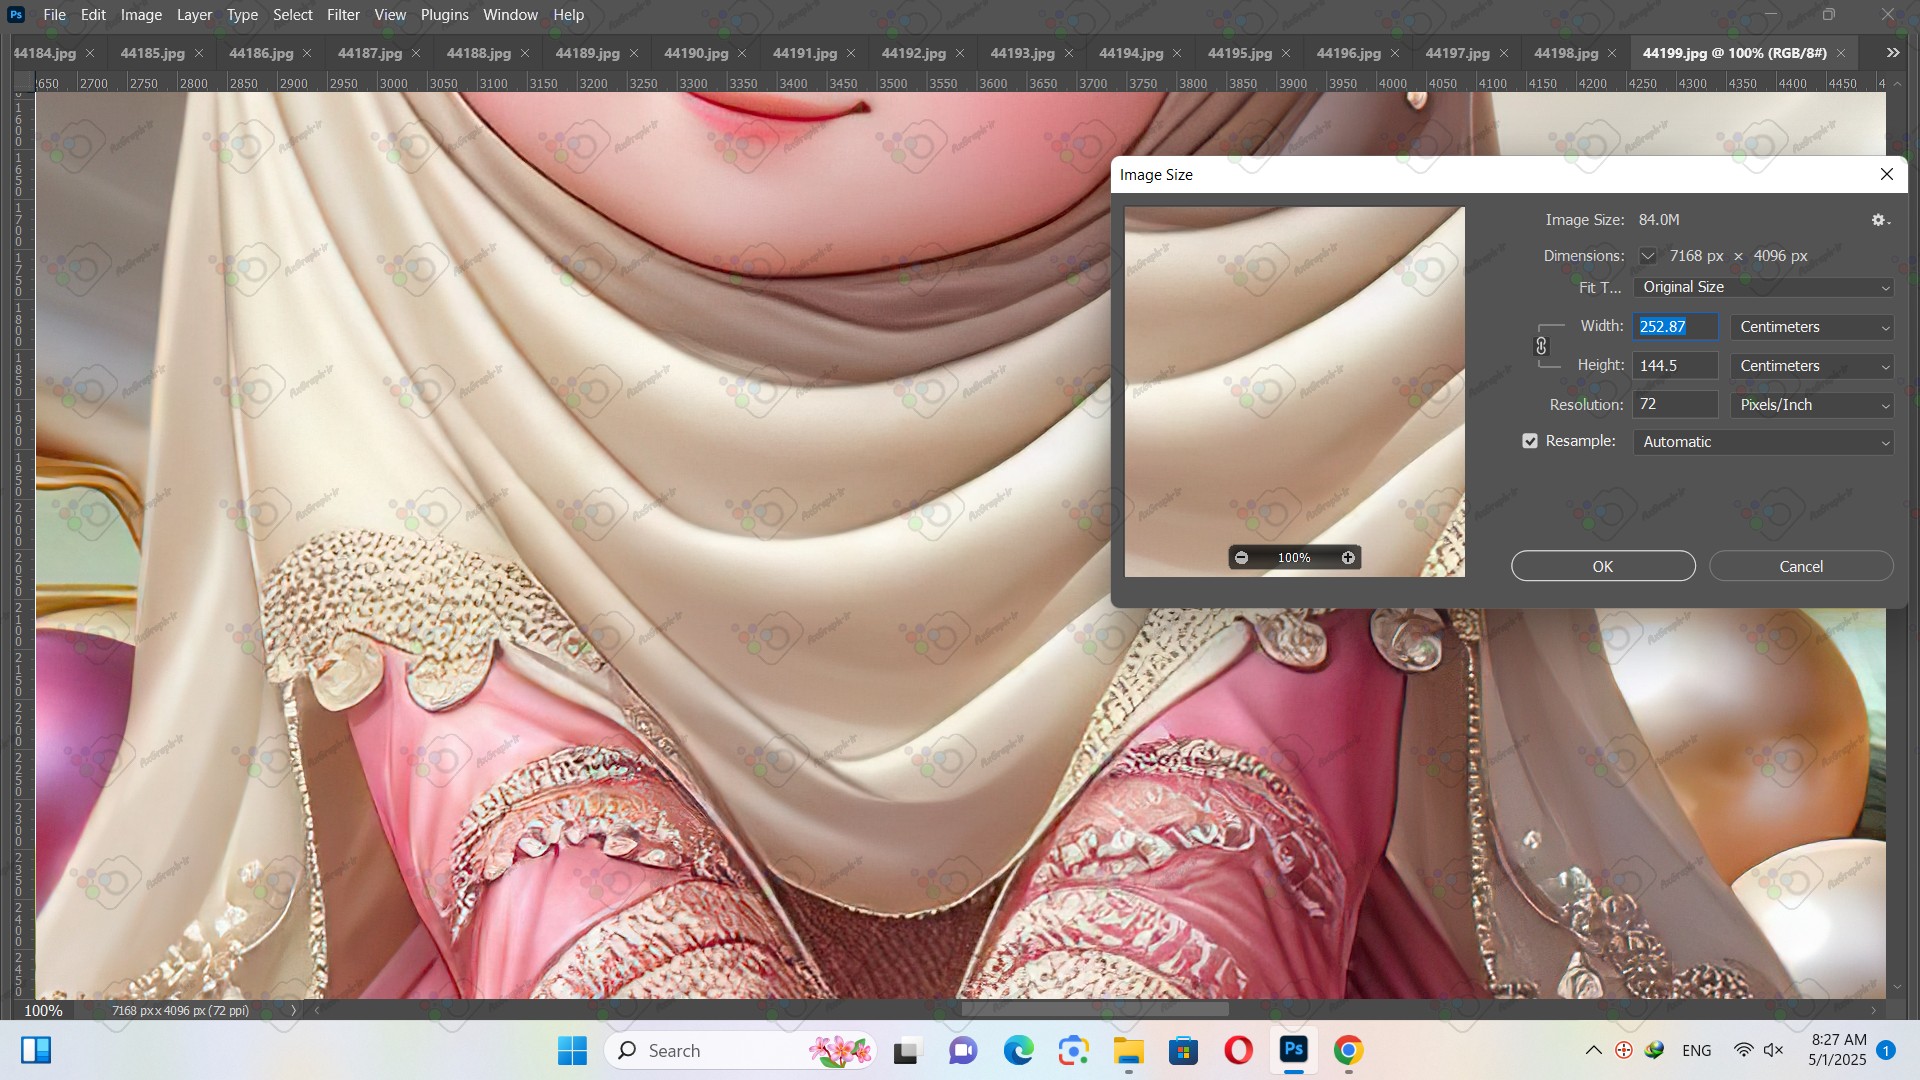The height and width of the screenshot is (1080, 1920).
Task: Click the taskbar Search box
Action: point(741,1051)
